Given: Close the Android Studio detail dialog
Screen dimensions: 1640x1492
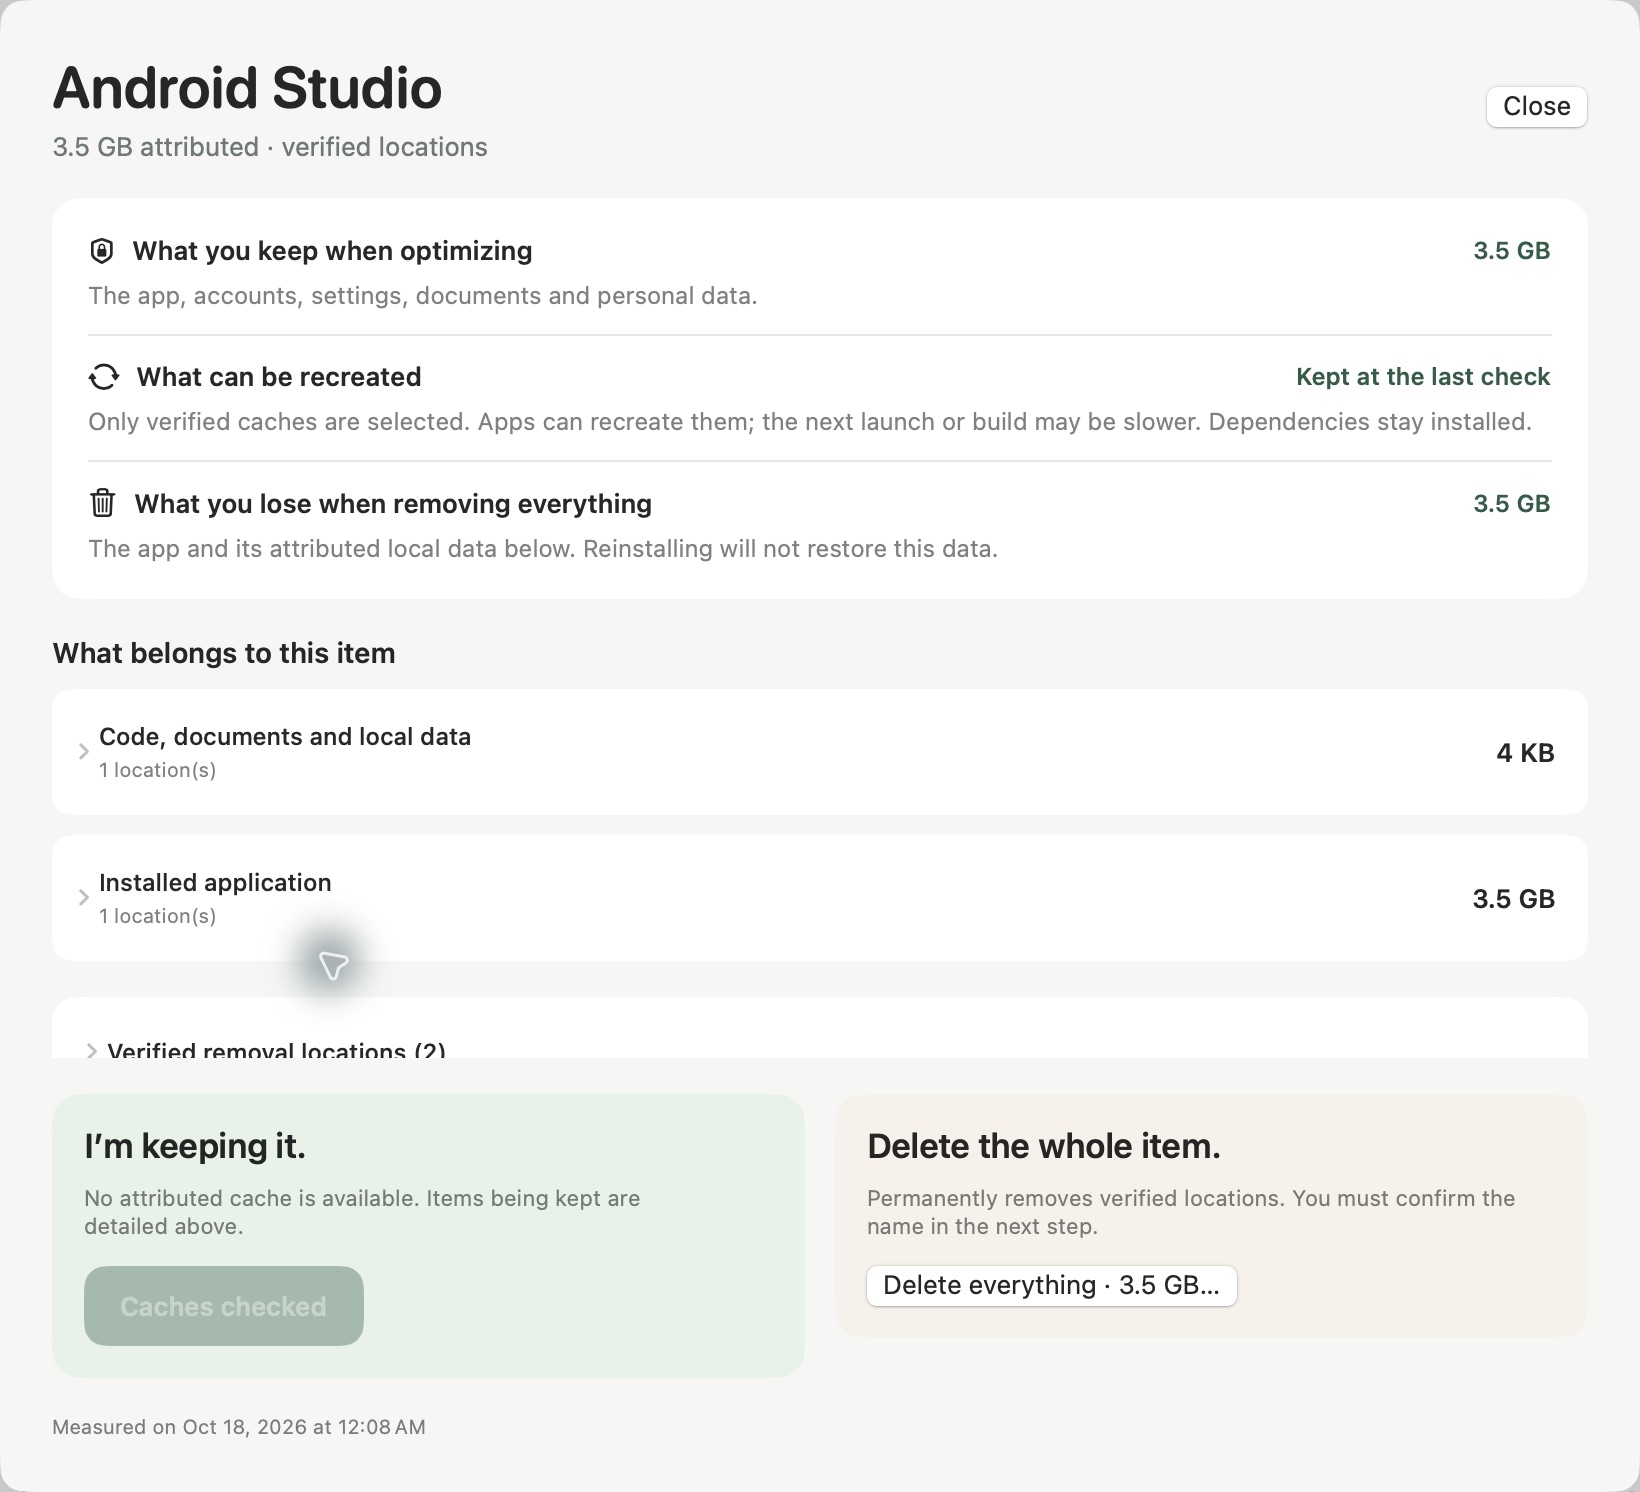Looking at the screenshot, I should pyautogui.click(x=1536, y=106).
